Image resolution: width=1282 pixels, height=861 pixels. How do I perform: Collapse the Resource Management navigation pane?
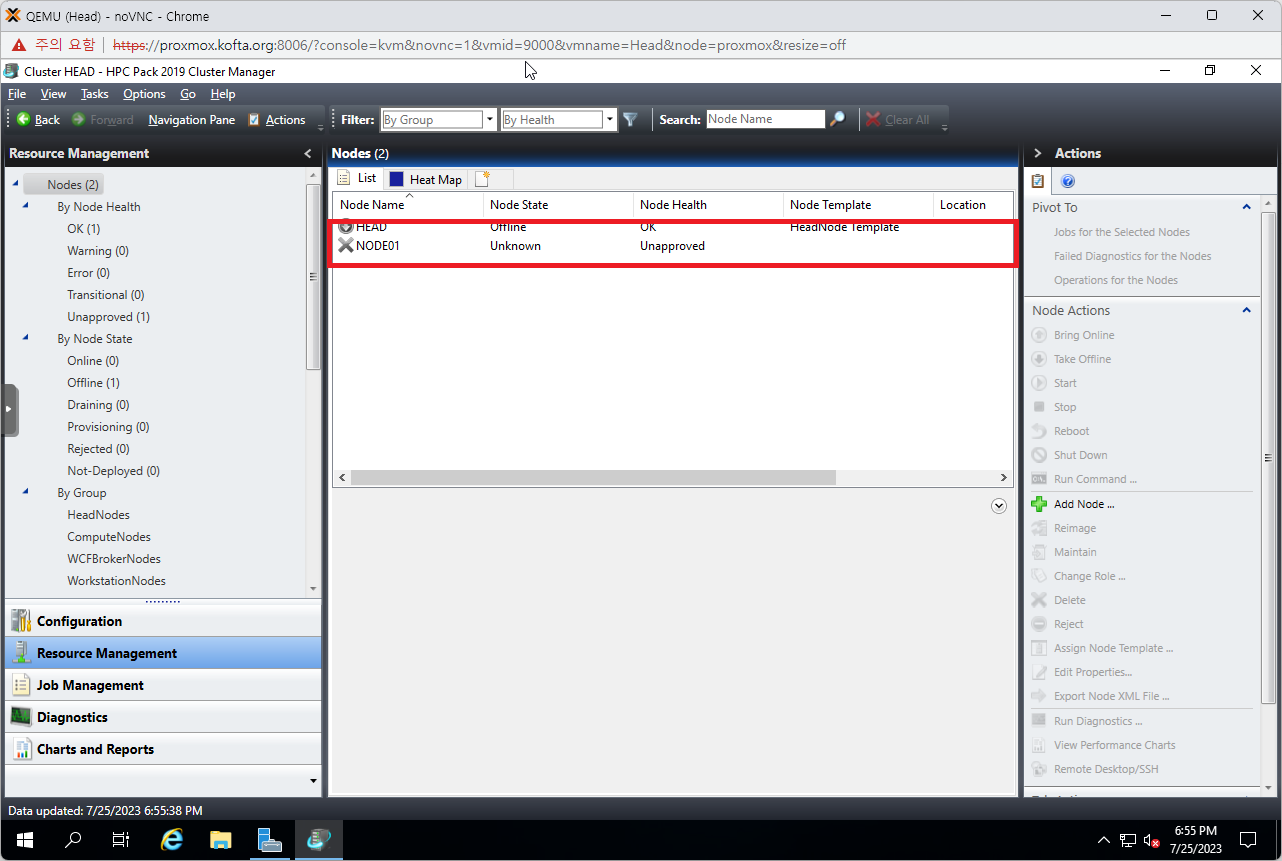tap(308, 154)
